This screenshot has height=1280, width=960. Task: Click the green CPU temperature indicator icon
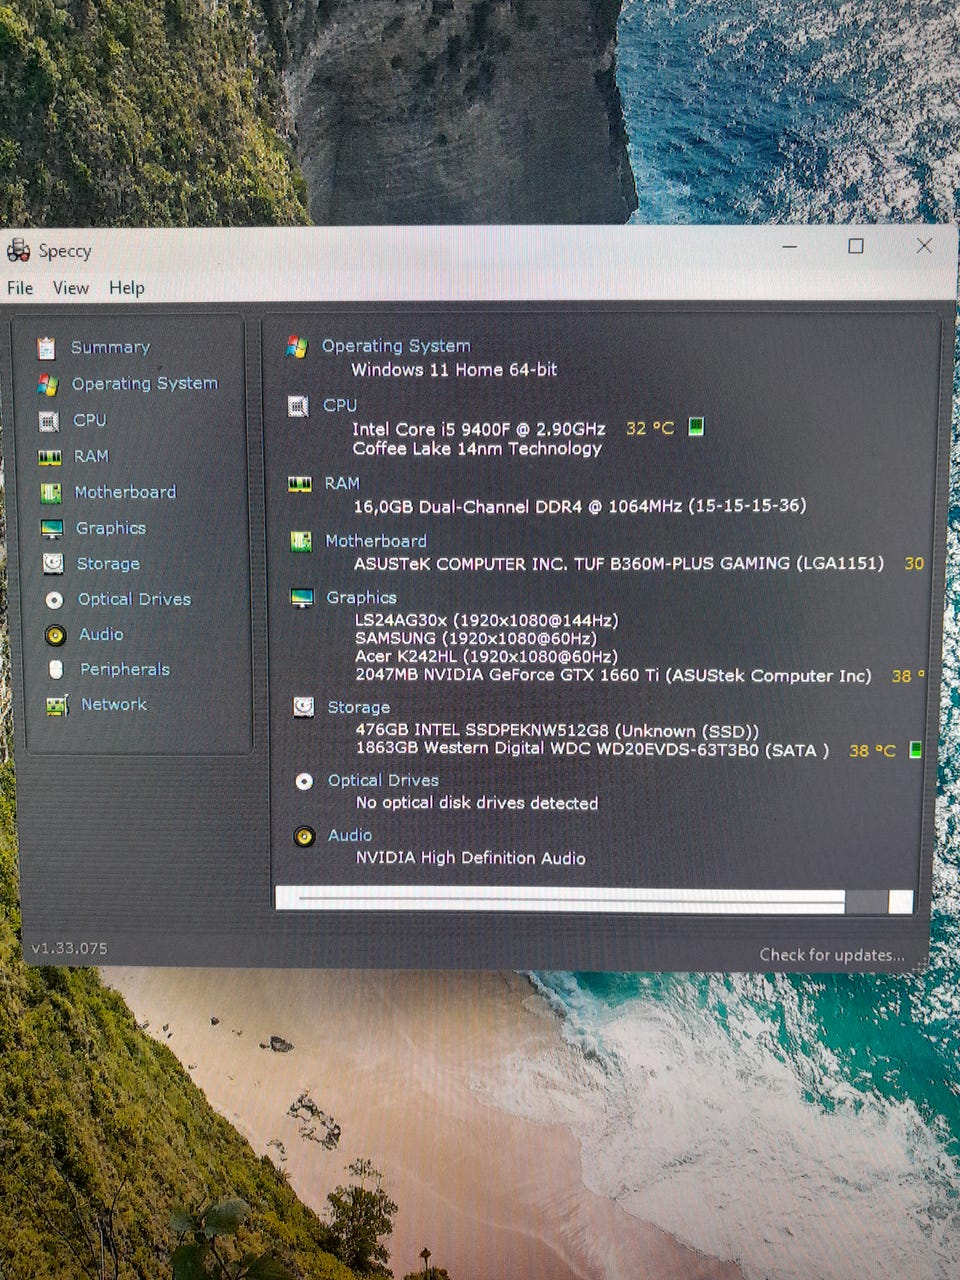696,427
